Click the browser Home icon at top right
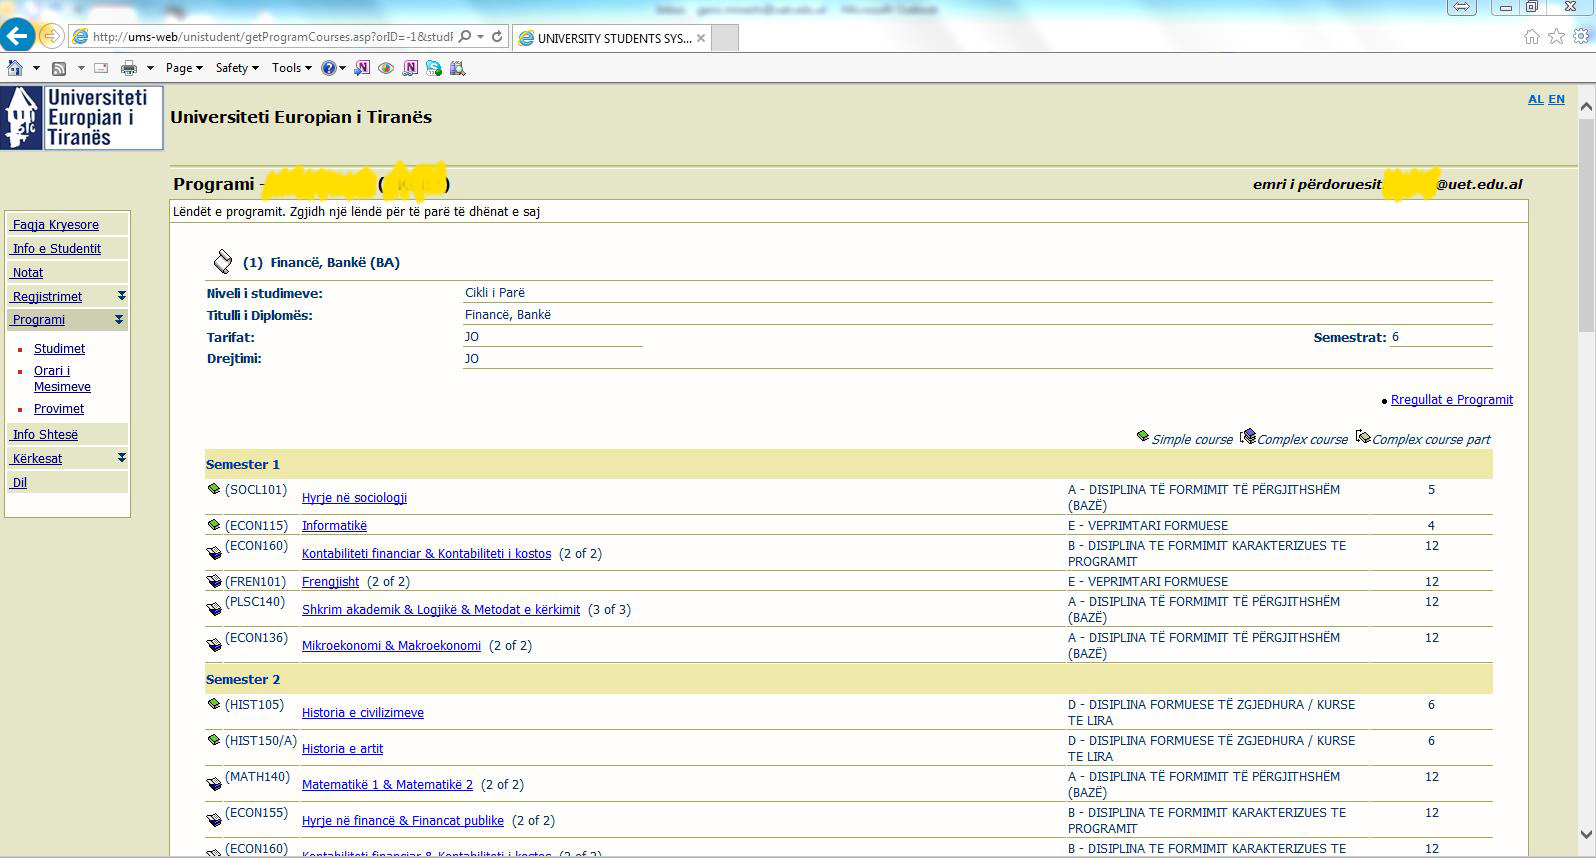Image resolution: width=1596 pixels, height=858 pixels. [x=1532, y=37]
